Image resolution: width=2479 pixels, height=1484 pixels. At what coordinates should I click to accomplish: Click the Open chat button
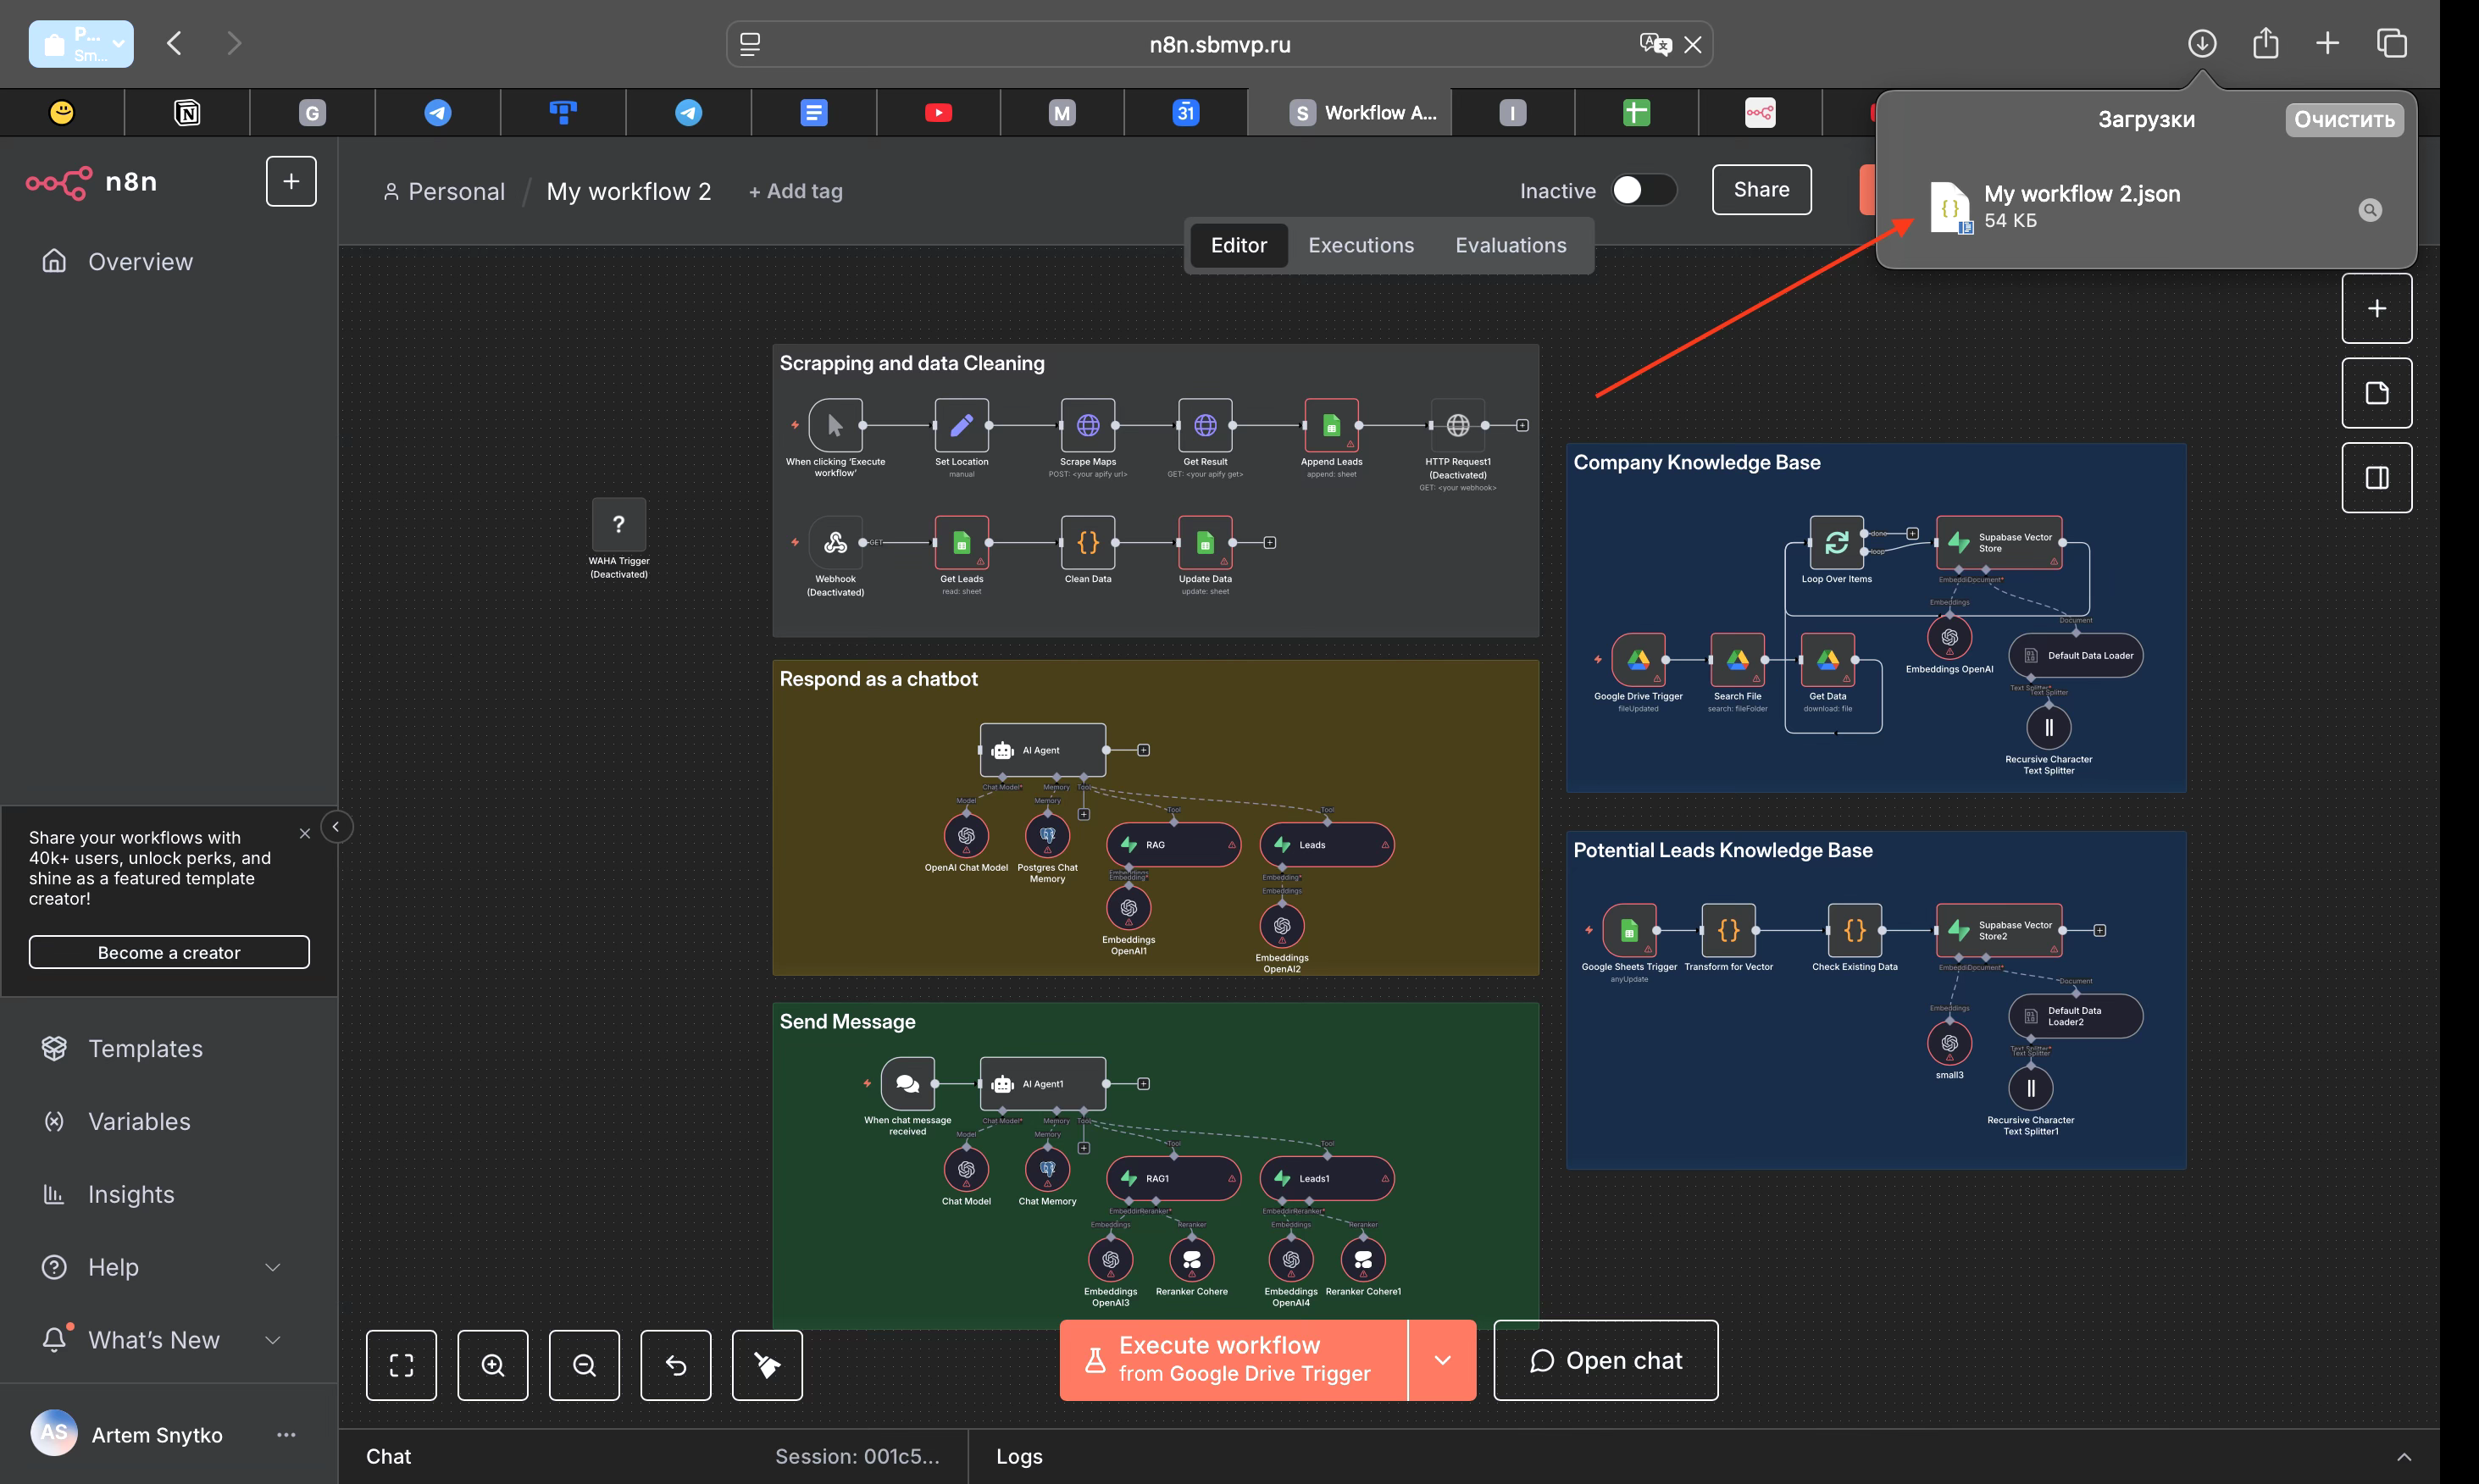pyautogui.click(x=1605, y=1360)
